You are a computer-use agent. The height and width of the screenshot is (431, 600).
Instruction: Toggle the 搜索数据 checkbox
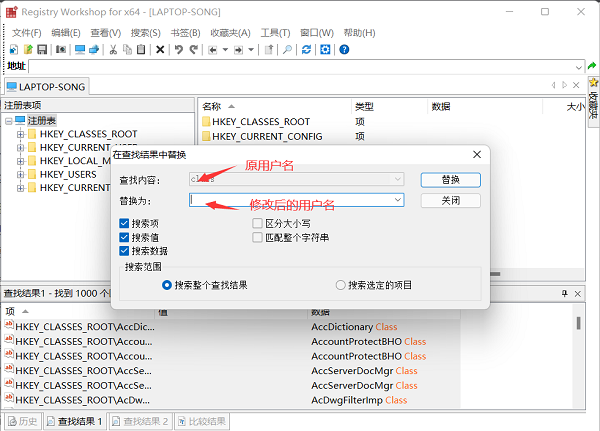click(x=124, y=251)
